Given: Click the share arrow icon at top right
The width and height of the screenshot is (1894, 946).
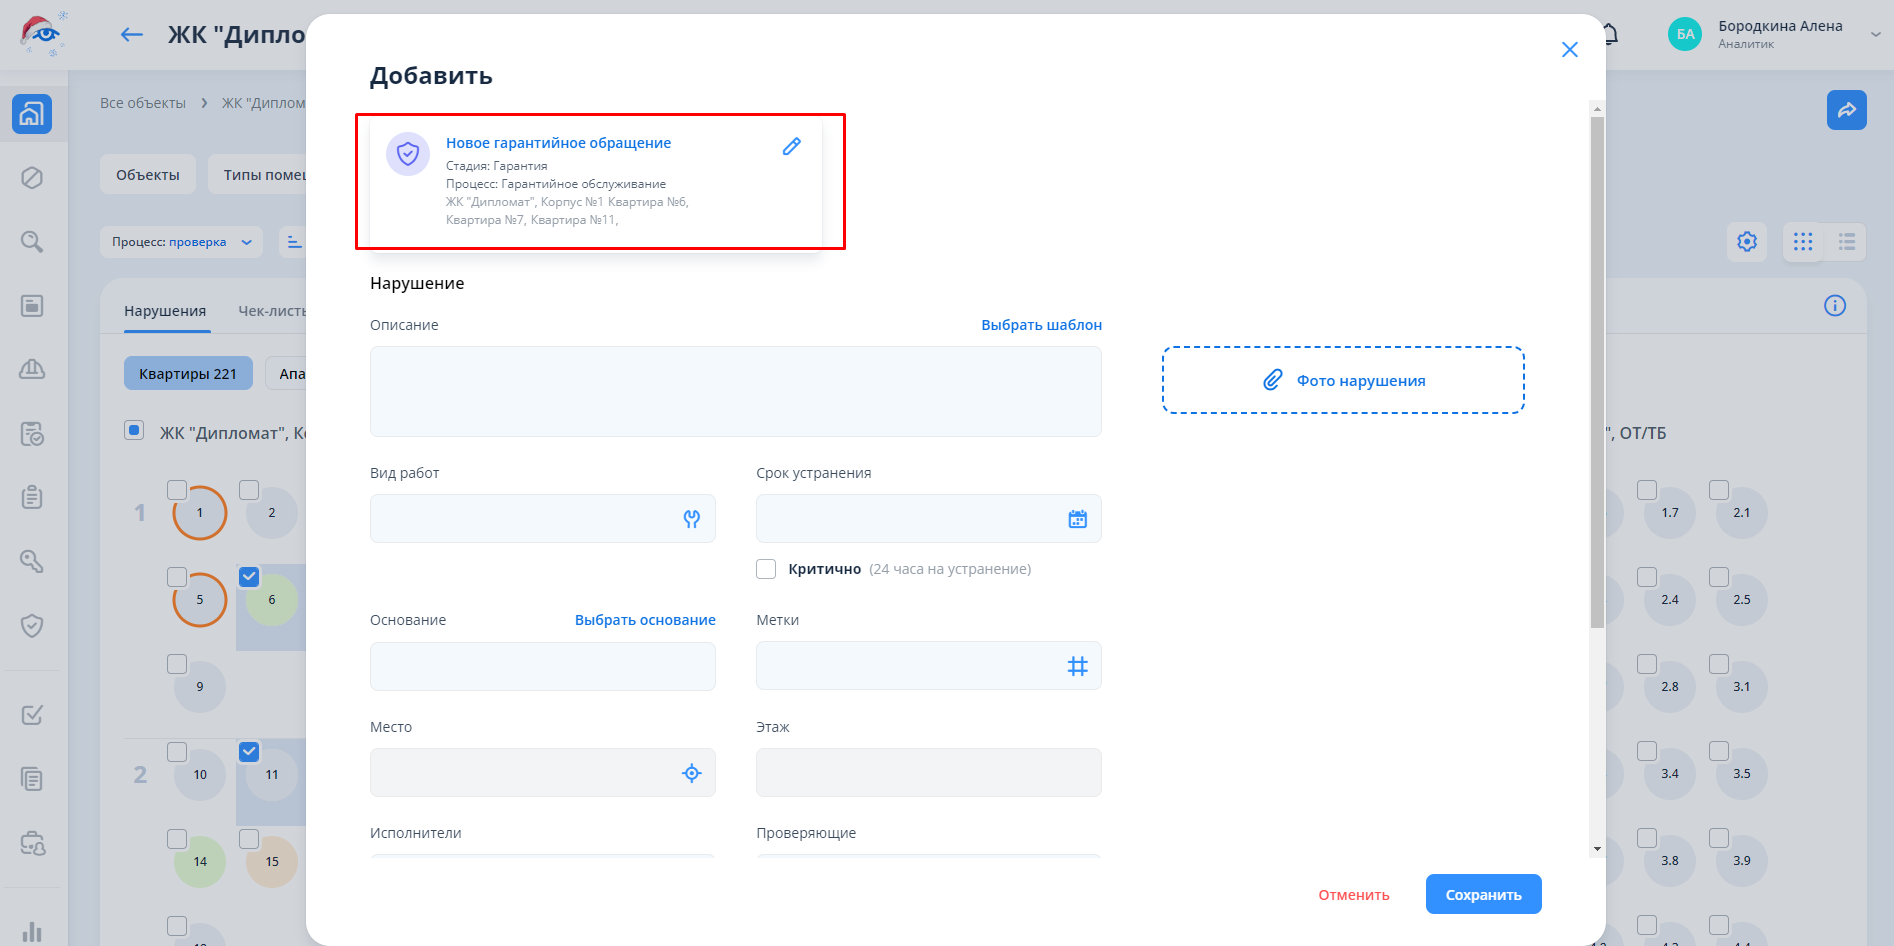Looking at the screenshot, I should [1846, 110].
